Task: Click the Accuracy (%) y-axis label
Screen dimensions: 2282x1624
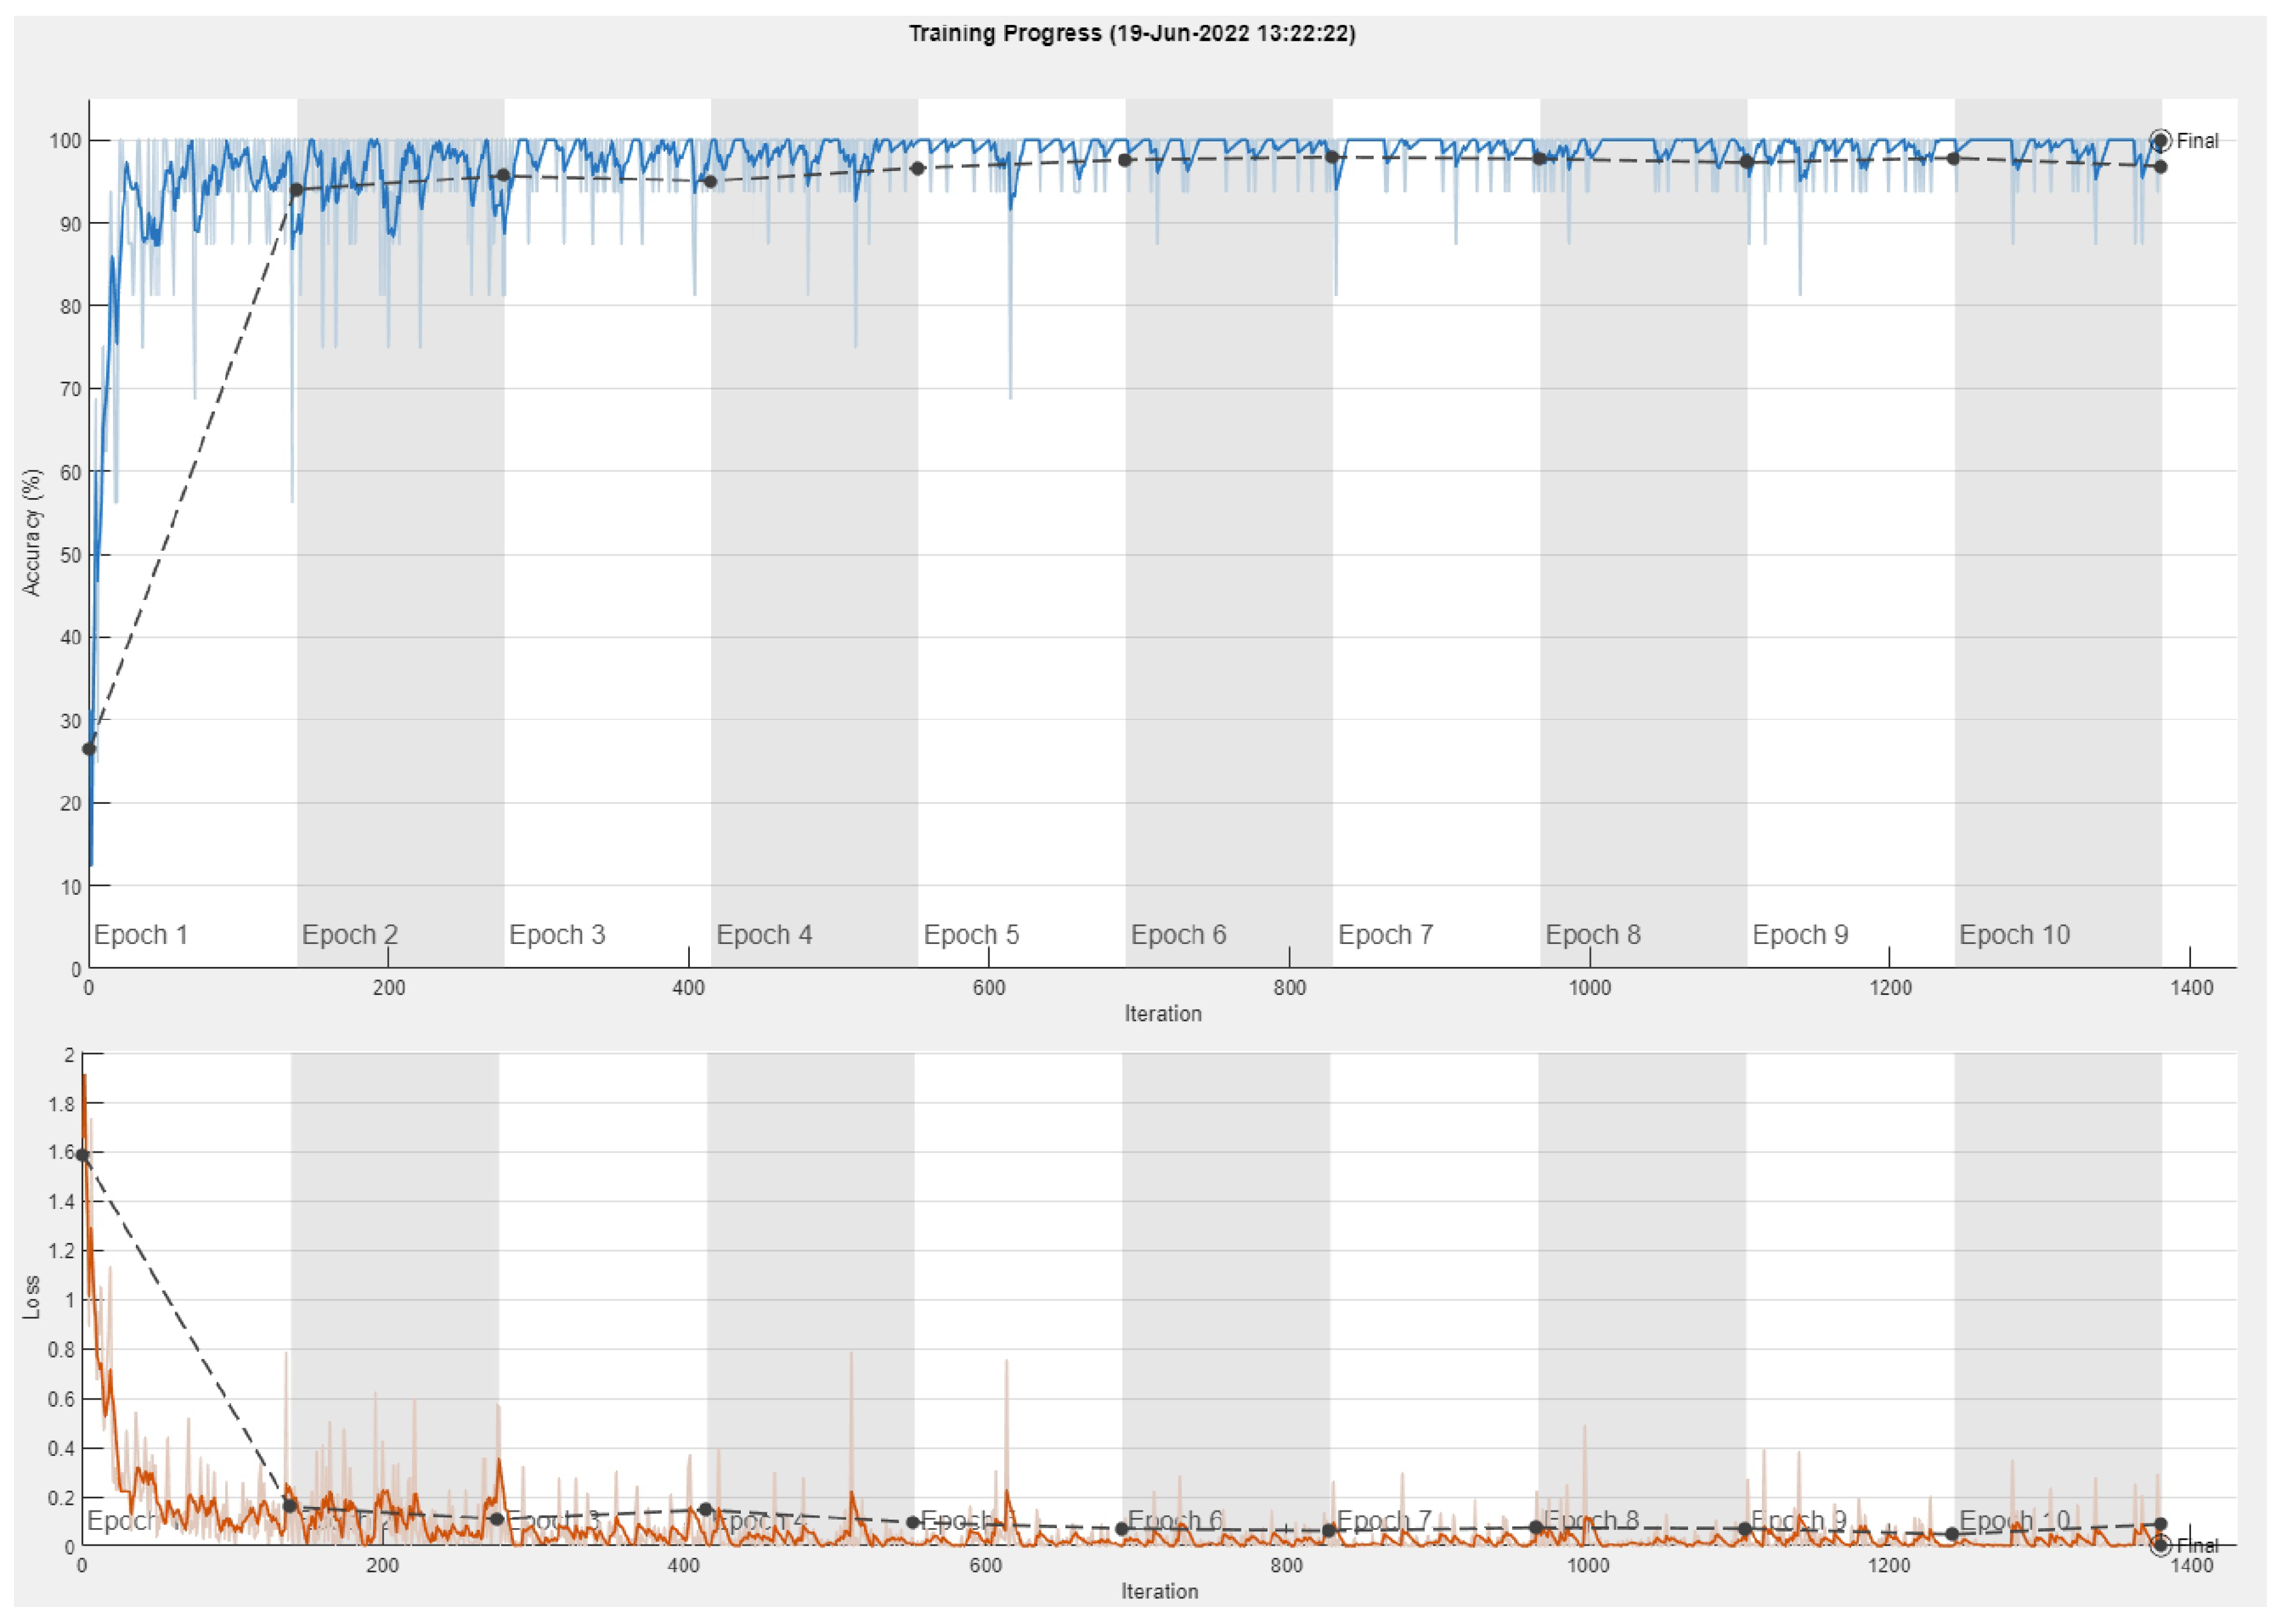Action: (x=32, y=532)
